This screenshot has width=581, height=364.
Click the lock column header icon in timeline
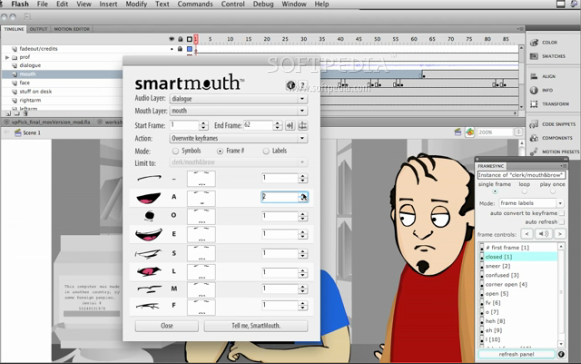[180, 39]
